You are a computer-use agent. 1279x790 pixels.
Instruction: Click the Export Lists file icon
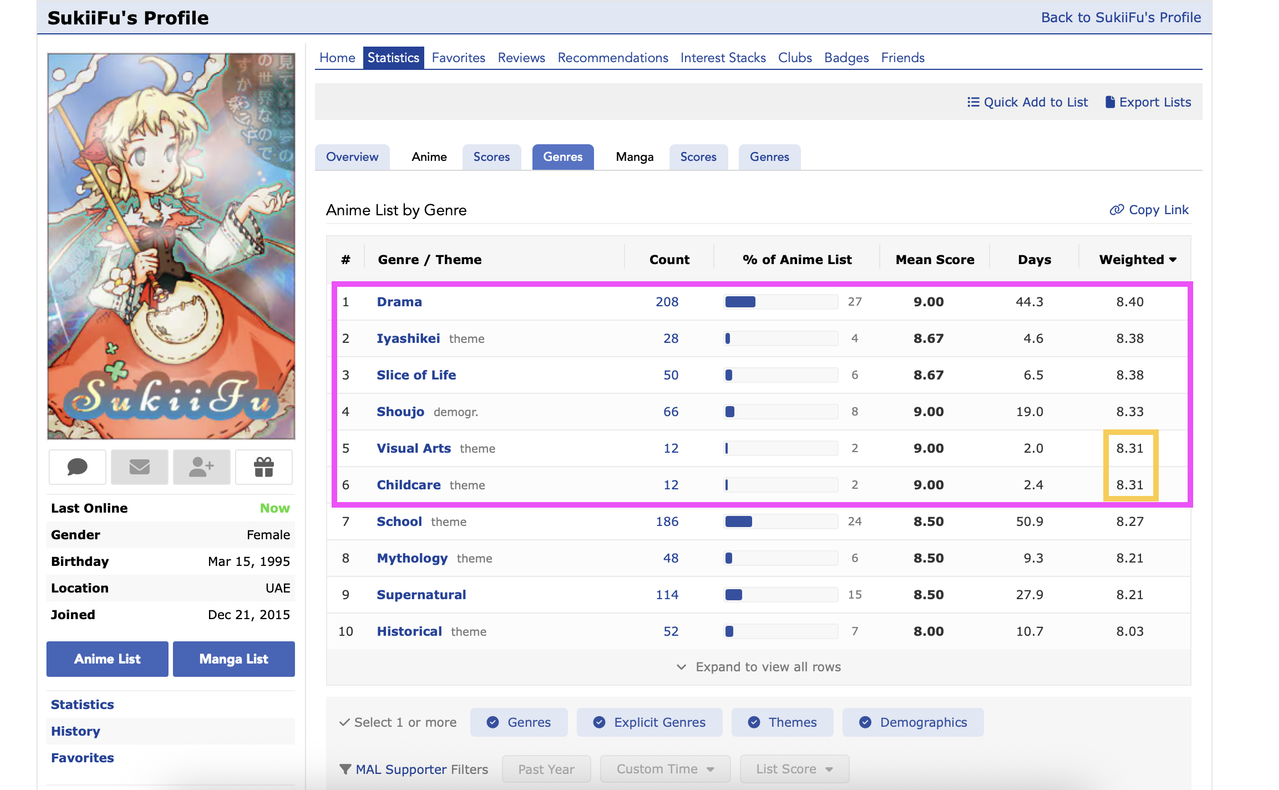tap(1110, 102)
